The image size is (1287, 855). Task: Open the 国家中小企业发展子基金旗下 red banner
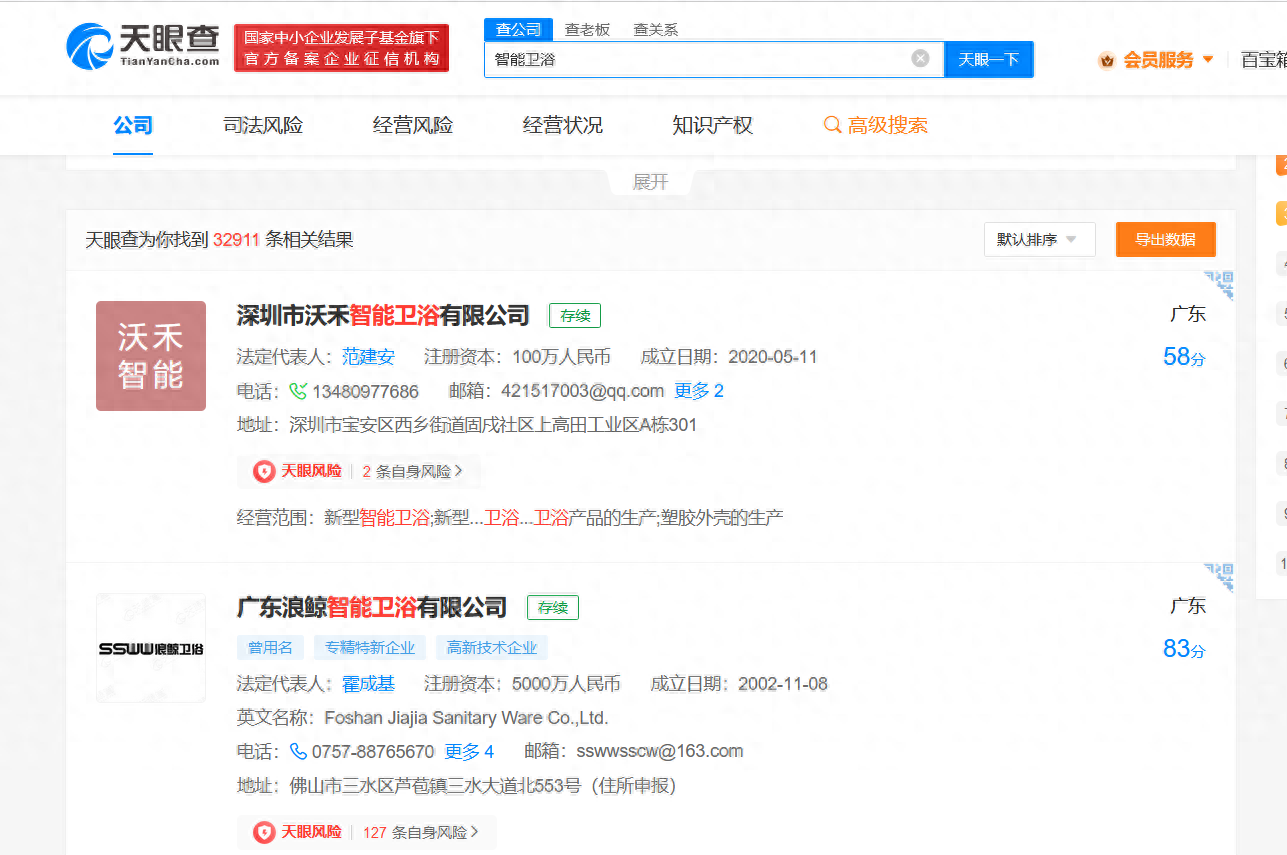pyautogui.click(x=342, y=48)
